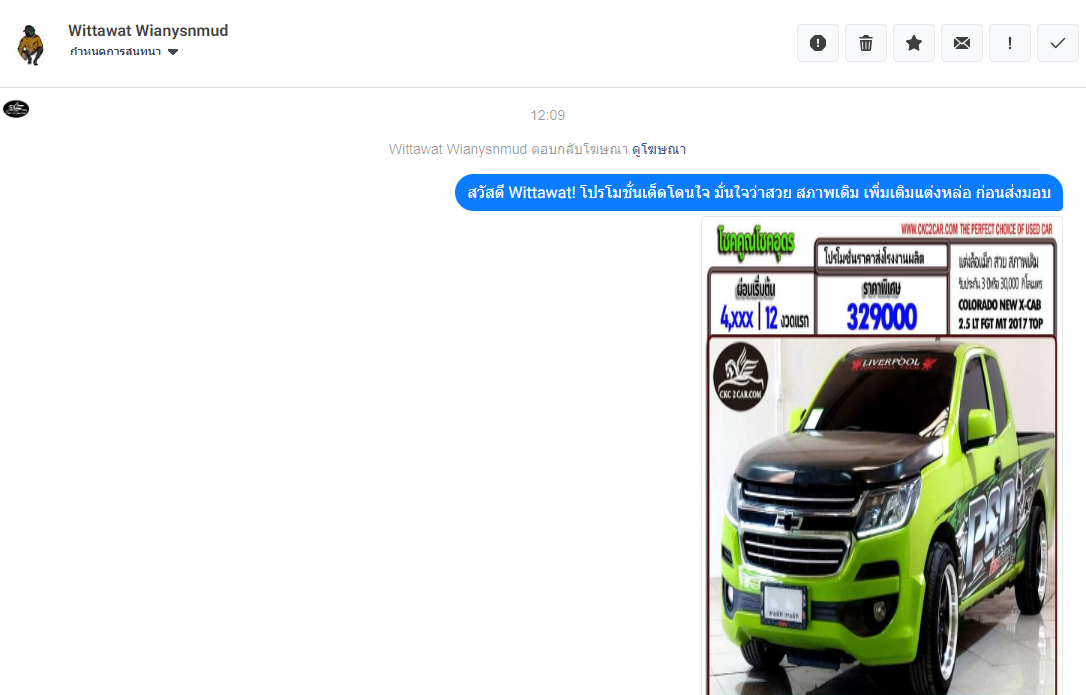The width and height of the screenshot is (1086, 695).
Task: Flag conversation as follow-up with the exclamation mark button
Action: coord(1010,43)
